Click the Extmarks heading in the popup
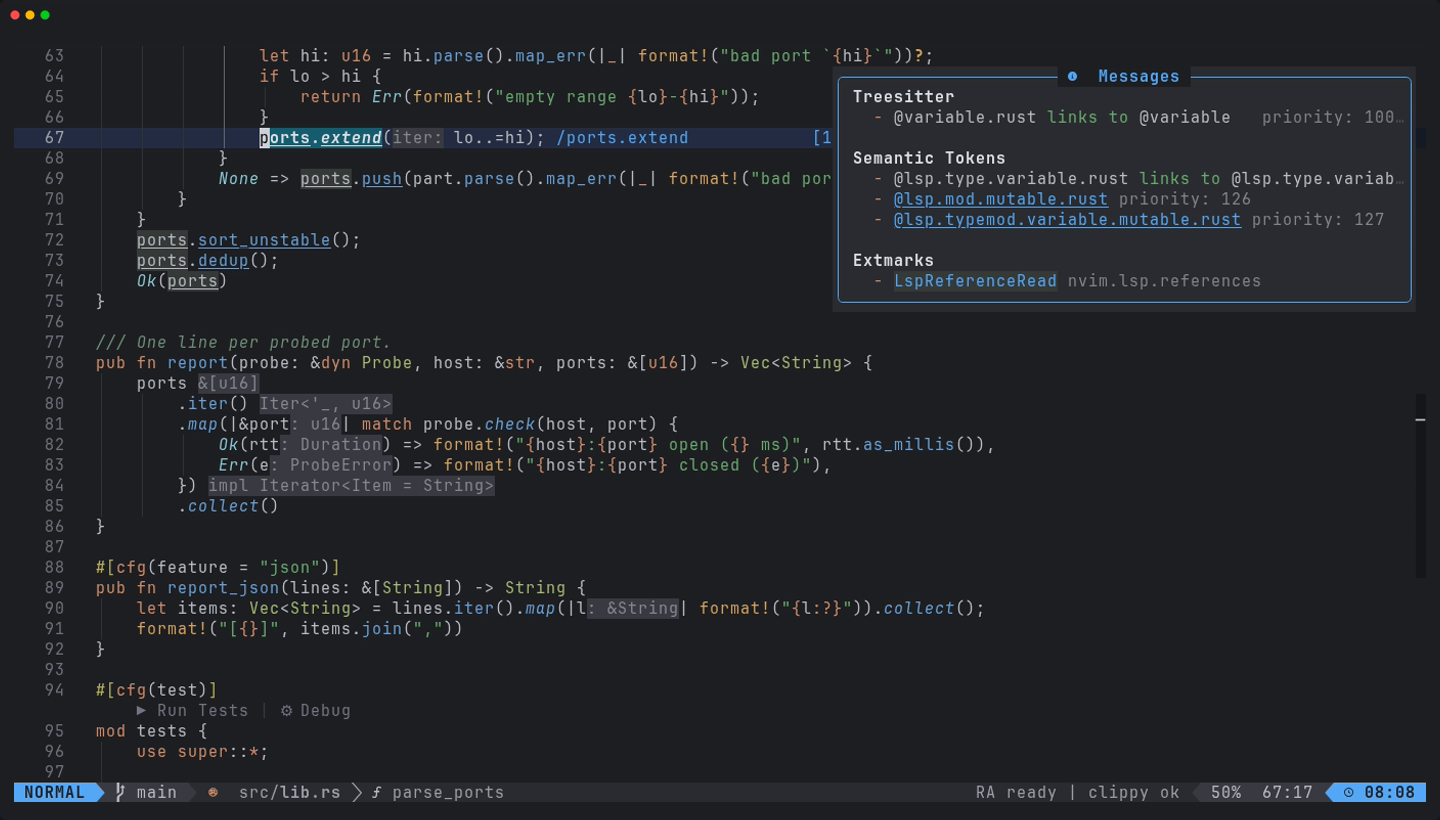1440x820 pixels. pyautogui.click(x=893, y=260)
